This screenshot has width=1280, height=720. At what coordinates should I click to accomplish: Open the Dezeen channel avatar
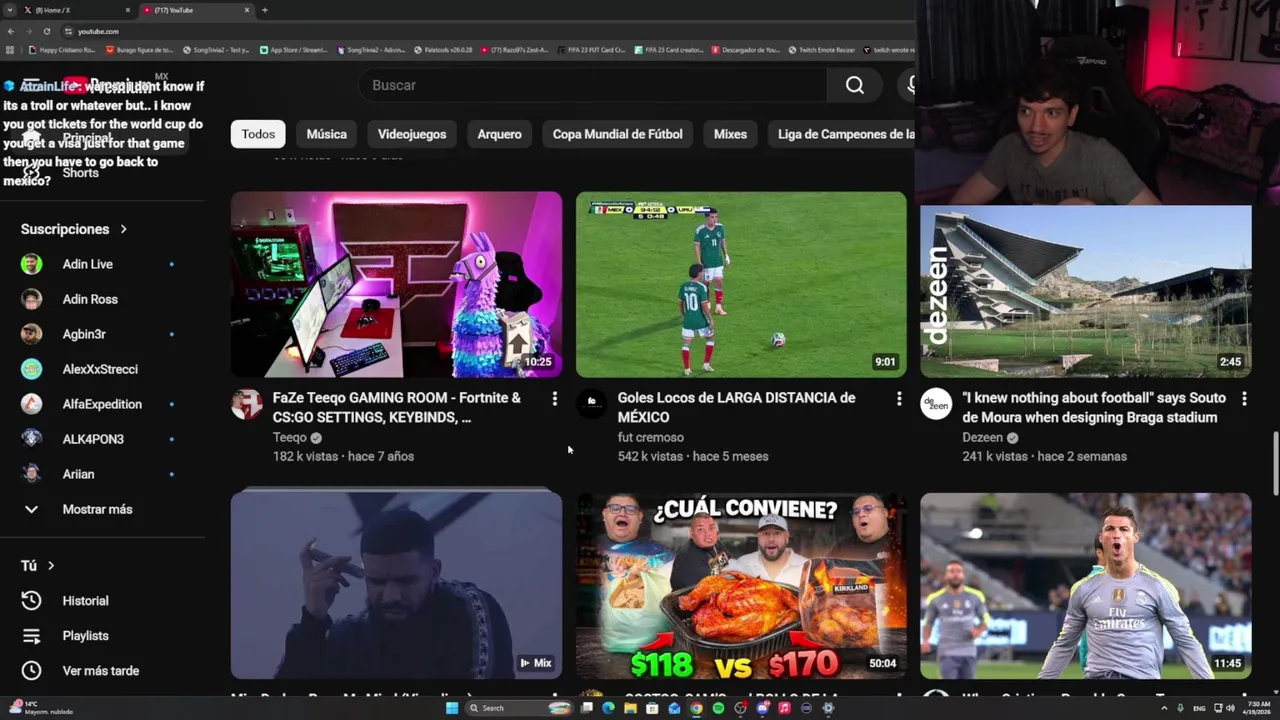[936, 404]
